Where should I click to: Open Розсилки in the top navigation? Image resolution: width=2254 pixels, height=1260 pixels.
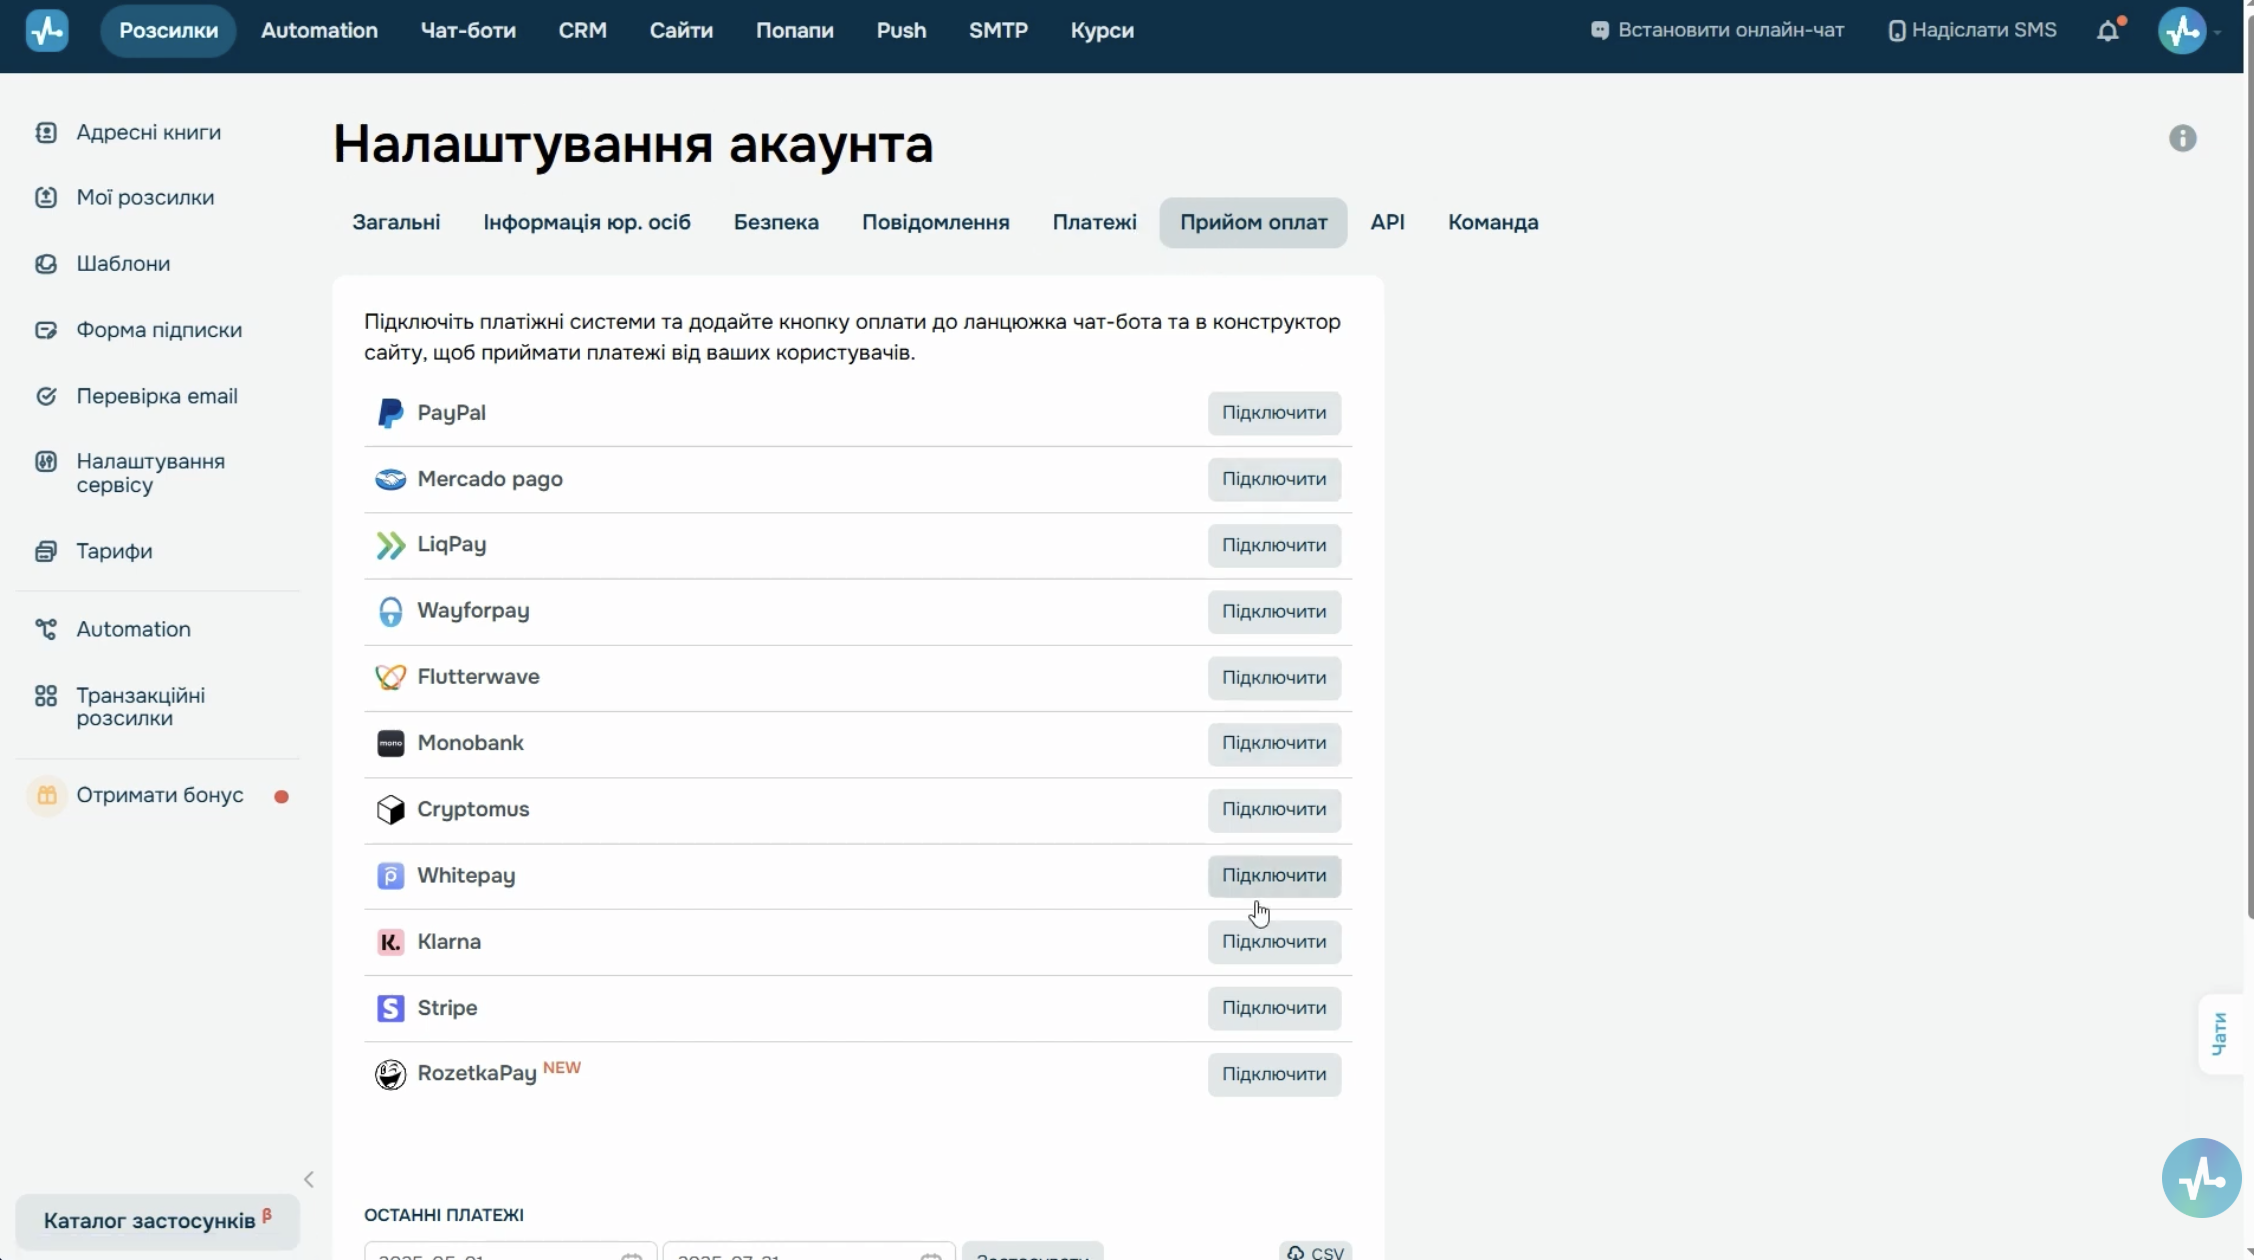pos(168,31)
